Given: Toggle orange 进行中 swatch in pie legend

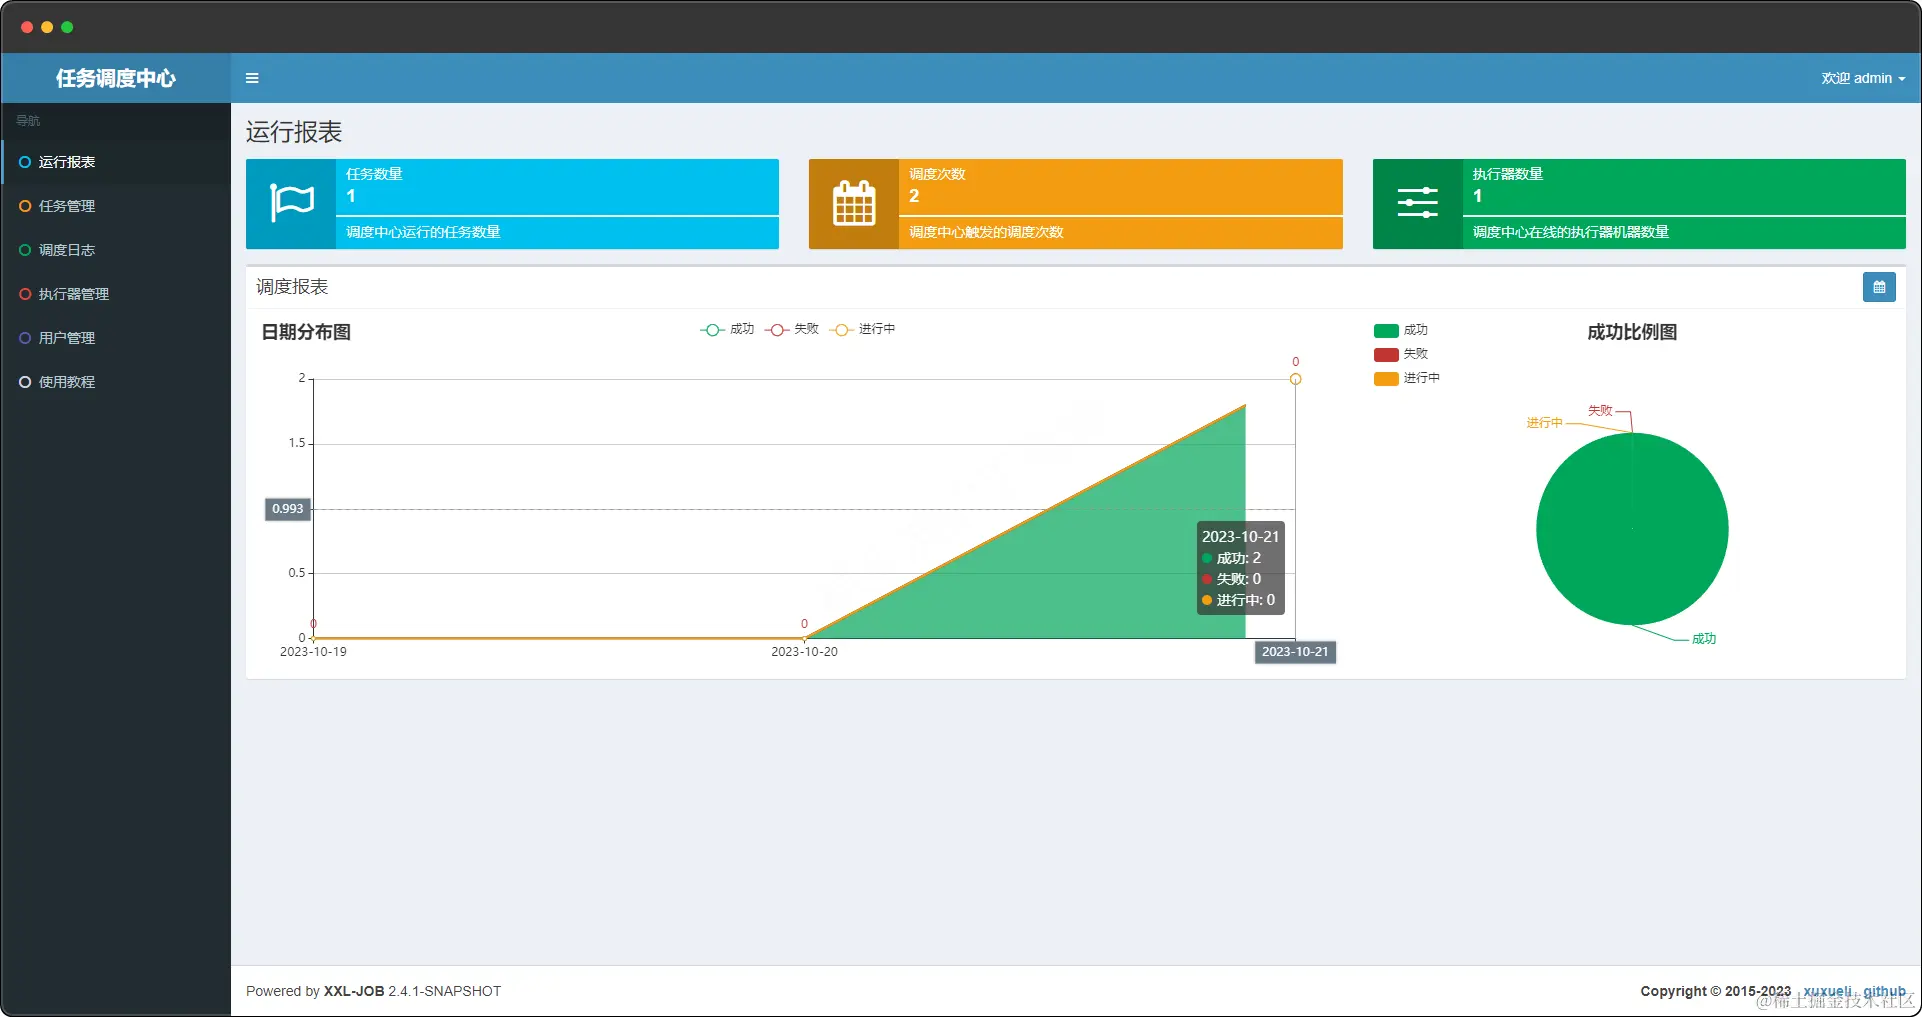Looking at the screenshot, I should [x=1386, y=378].
